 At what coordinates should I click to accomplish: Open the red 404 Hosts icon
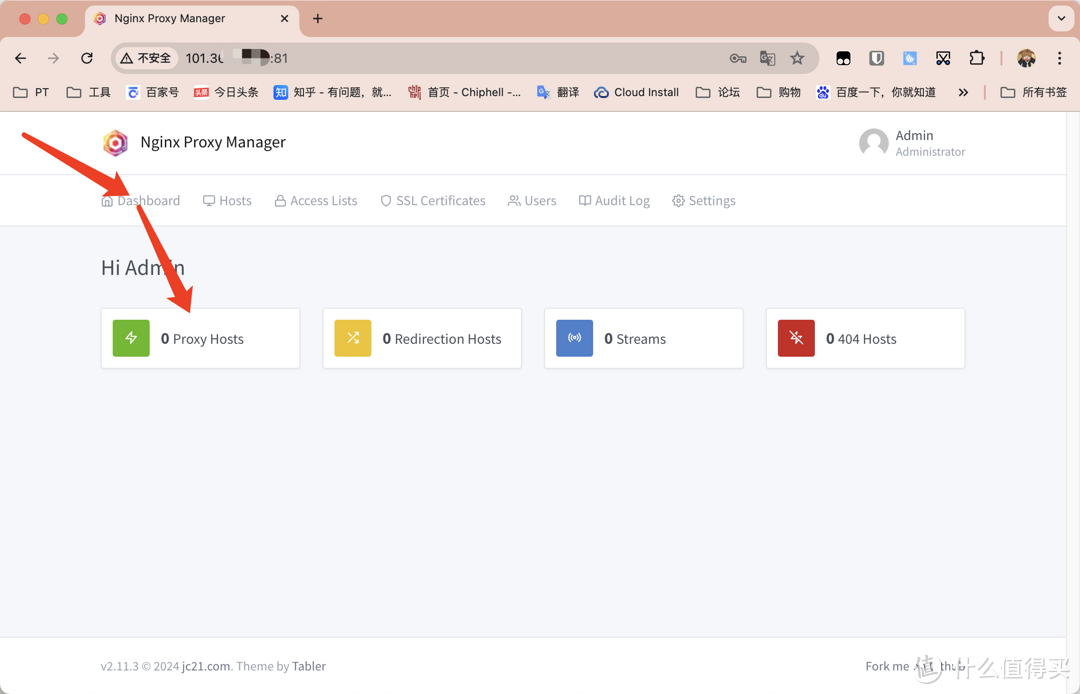pyautogui.click(x=796, y=338)
